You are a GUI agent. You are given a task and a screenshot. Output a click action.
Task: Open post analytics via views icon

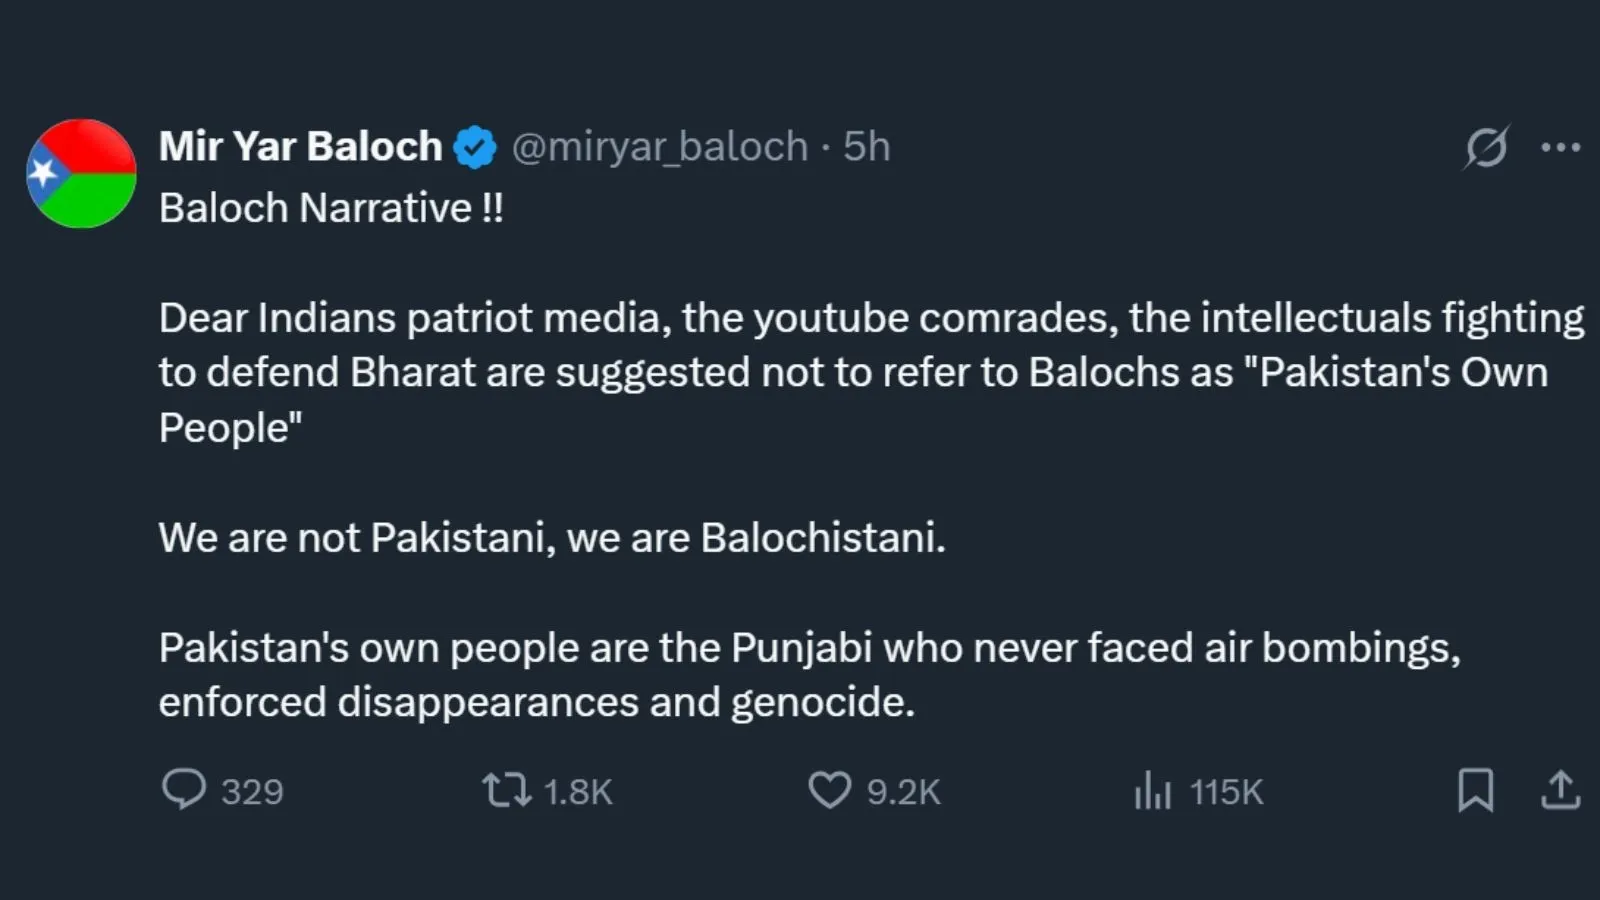(x=1152, y=790)
